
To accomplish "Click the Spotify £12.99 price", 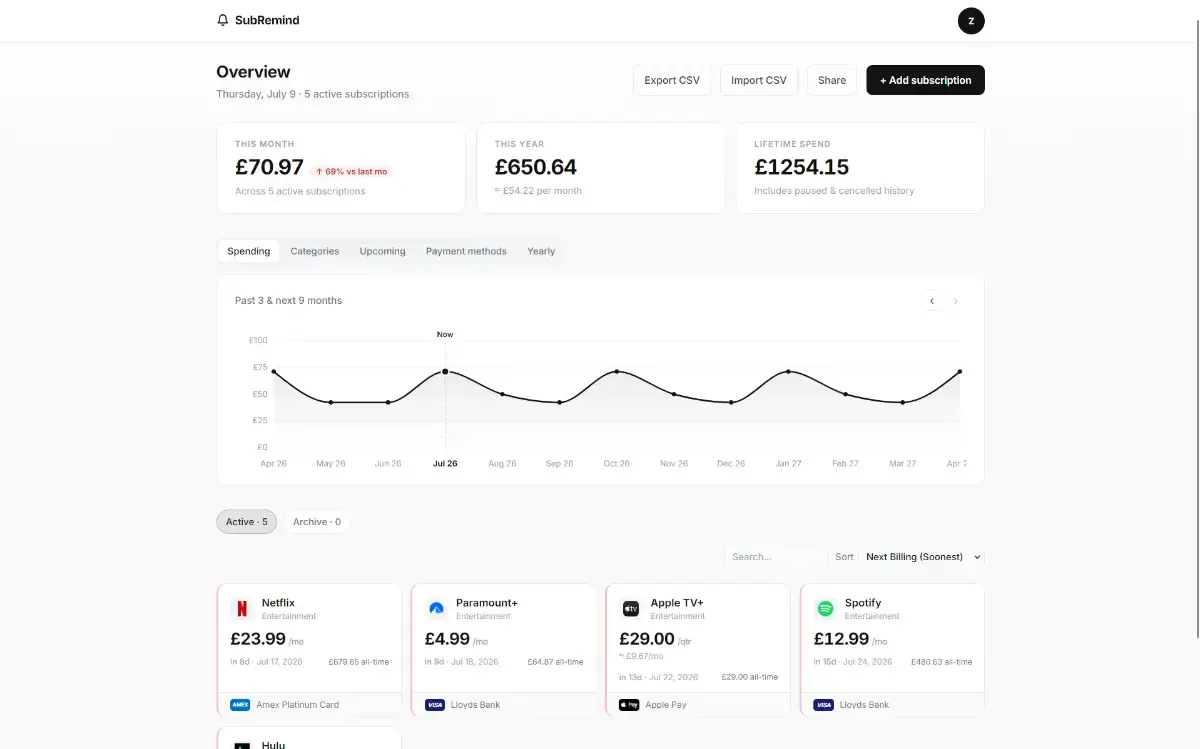I will coord(841,639).
